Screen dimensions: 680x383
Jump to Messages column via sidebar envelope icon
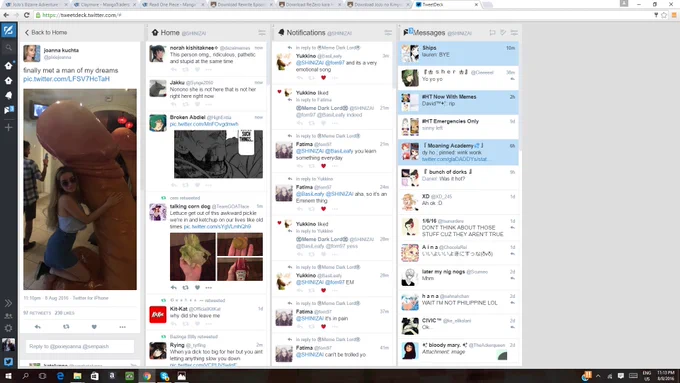pyautogui.click(x=8, y=110)
